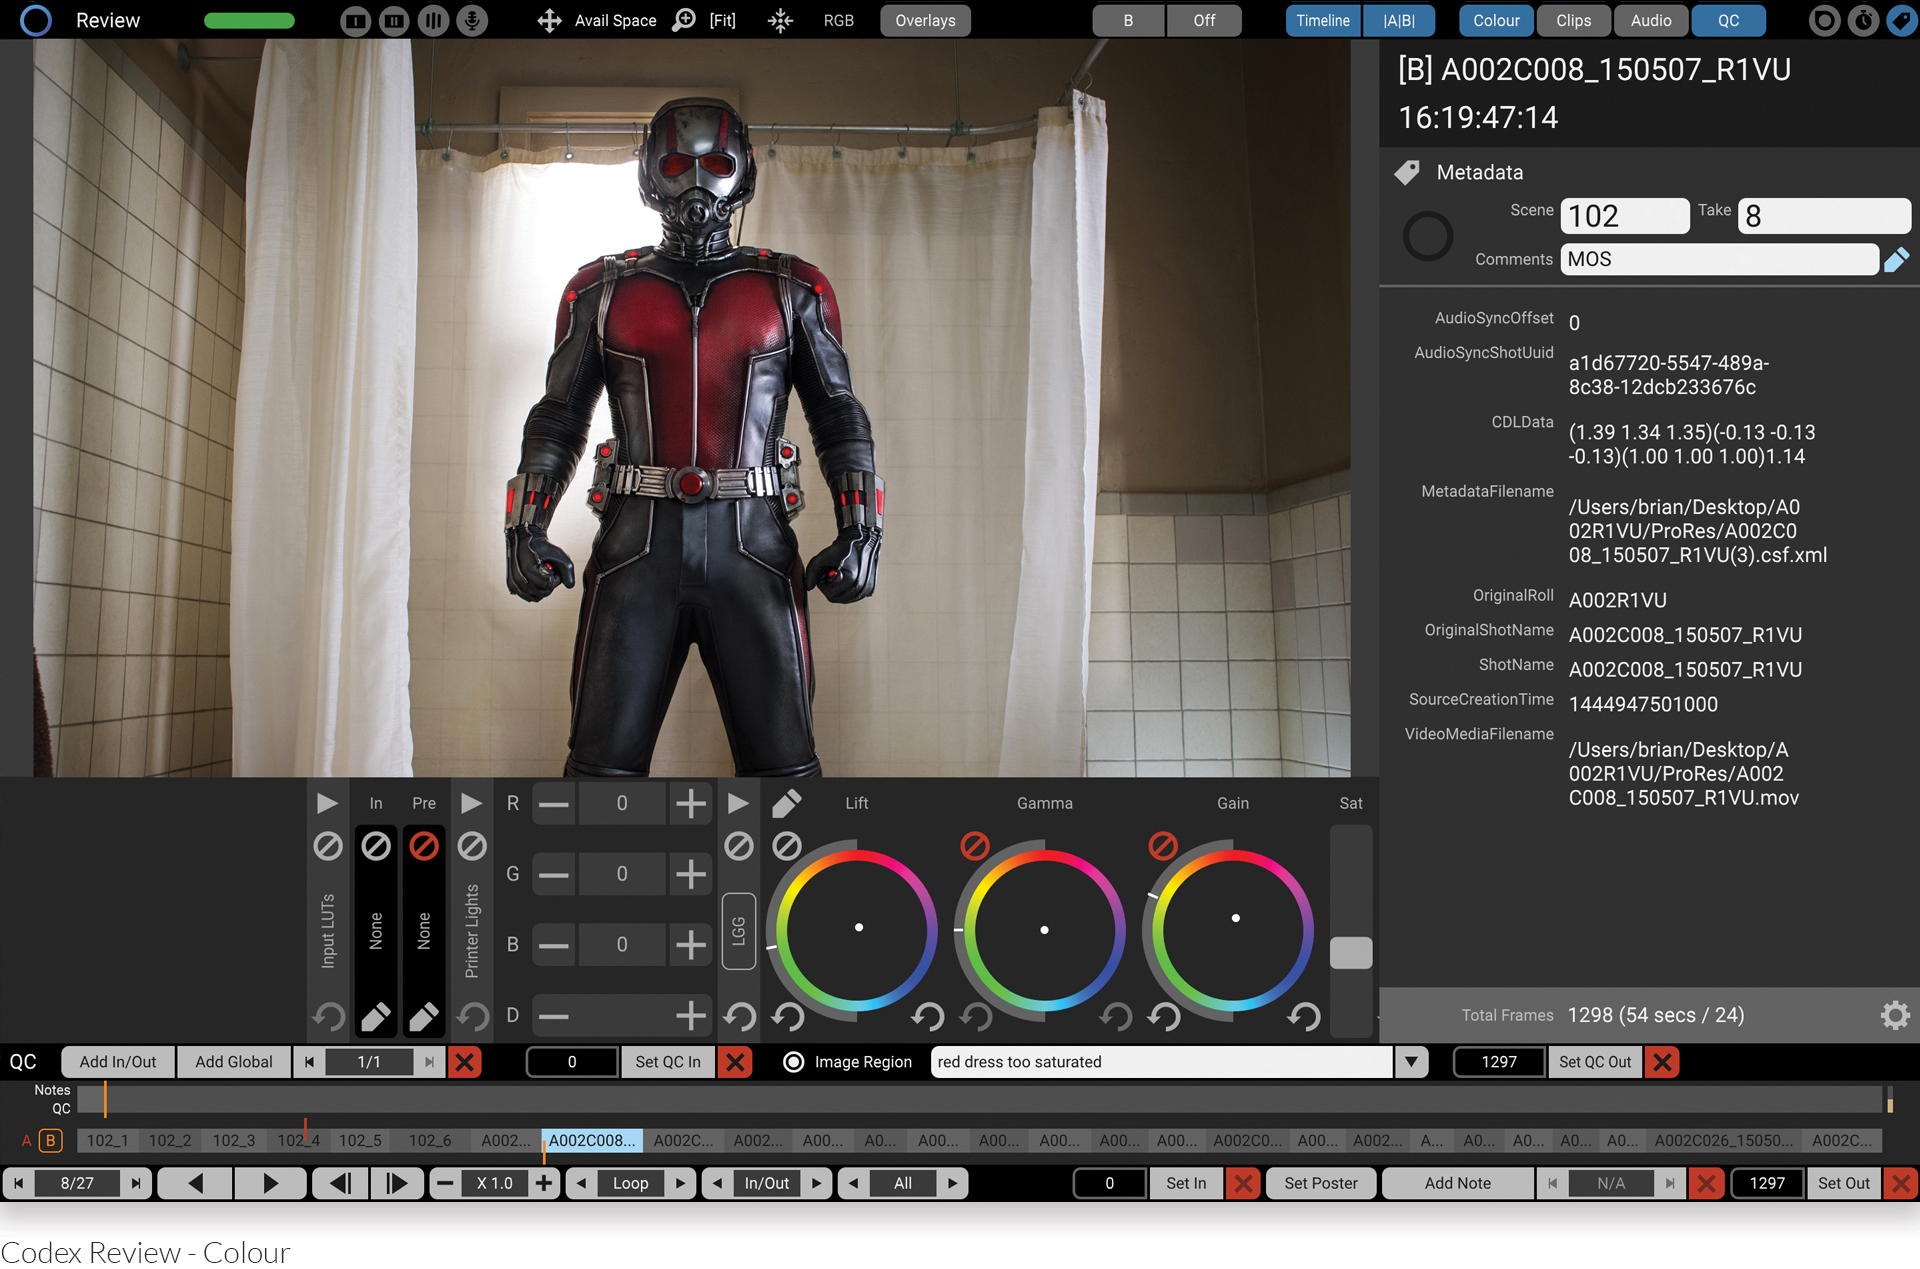Open the Audio tab
Image resolution: width=1920 pixels, height=1269 pixels.
1651,20
